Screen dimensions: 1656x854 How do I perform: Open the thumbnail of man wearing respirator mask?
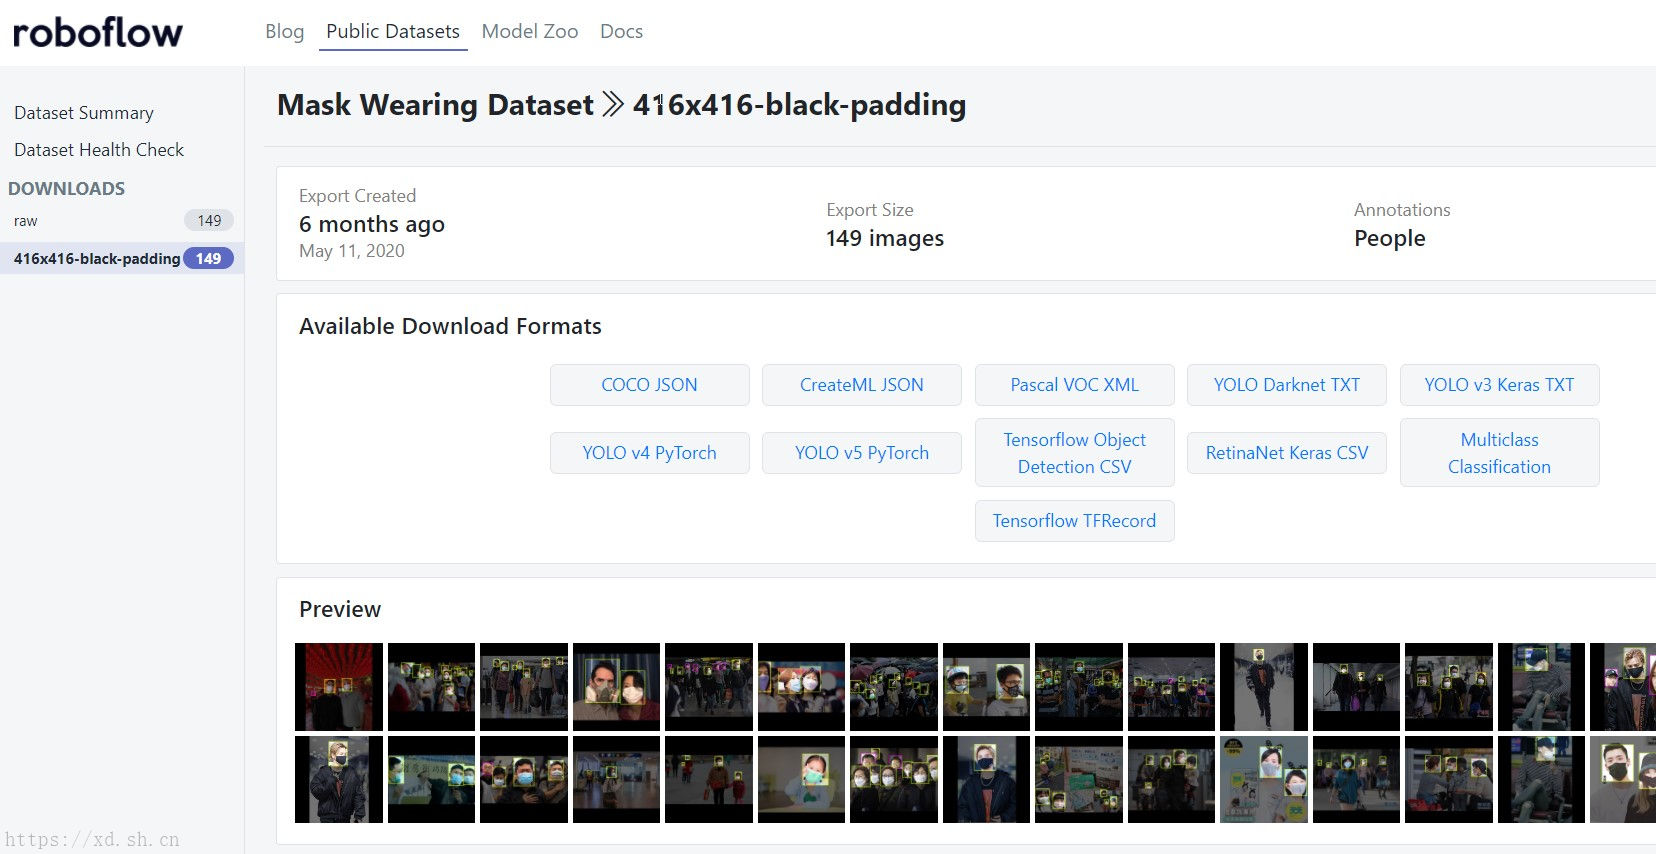click(x=616, y=687)
